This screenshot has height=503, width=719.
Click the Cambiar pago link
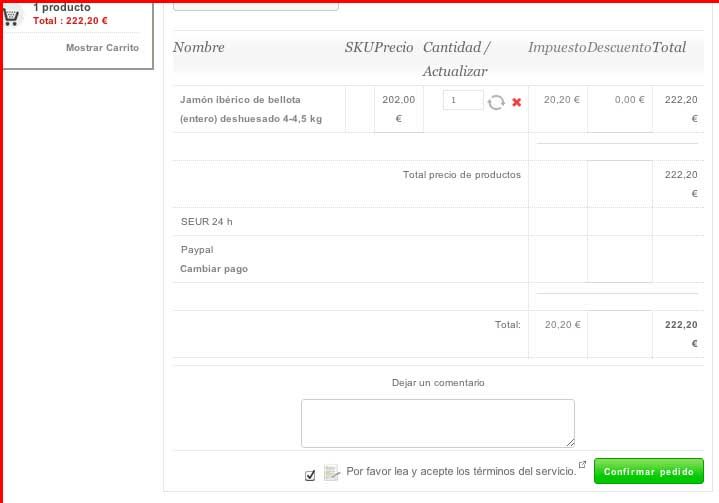coord(214,269)
